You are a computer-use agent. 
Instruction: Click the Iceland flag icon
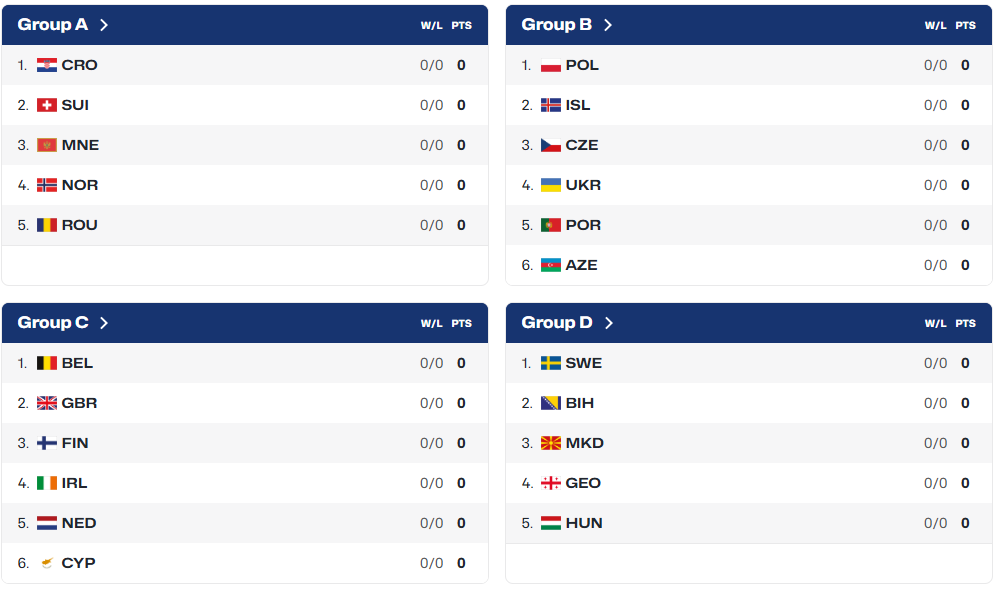click(x=550, y=105)
